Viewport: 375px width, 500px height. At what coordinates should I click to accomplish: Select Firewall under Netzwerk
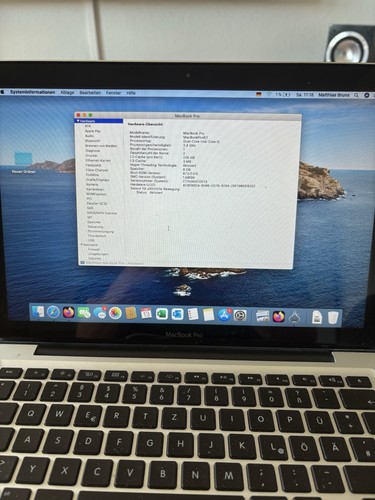click(x=94, y=249)
